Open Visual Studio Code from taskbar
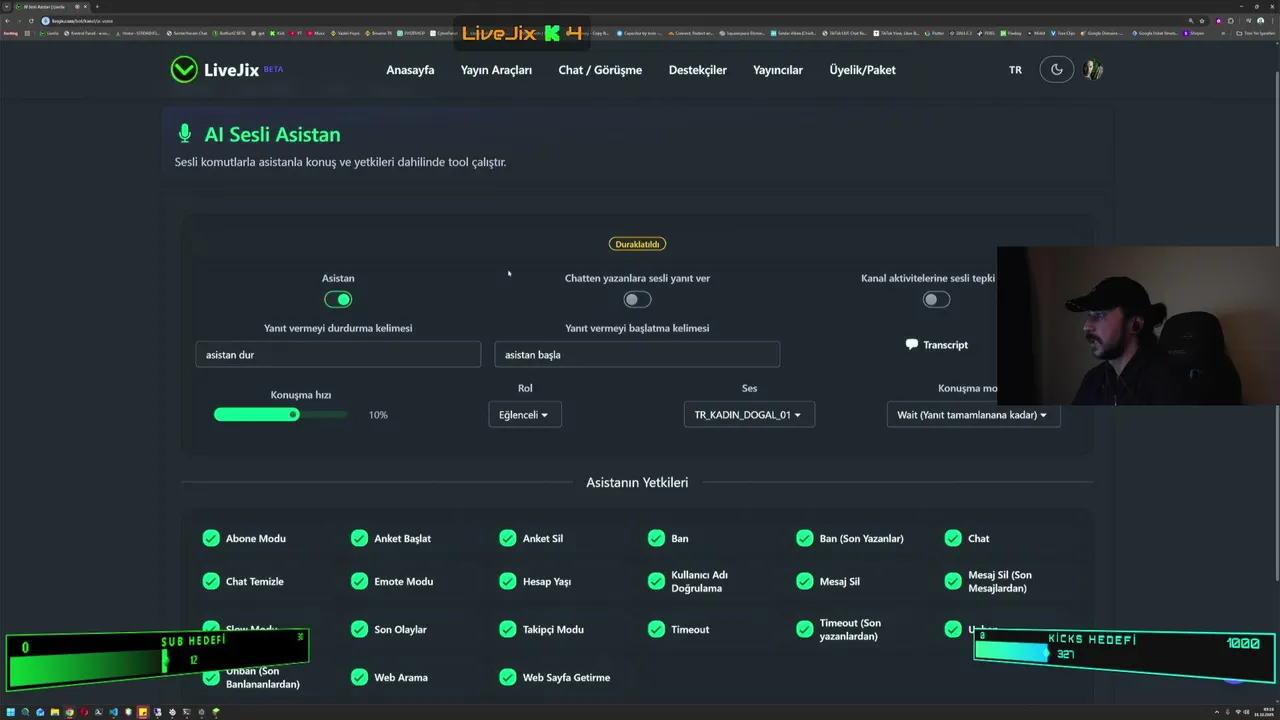This screenshot has width=1280, height=720. (114, 712)
